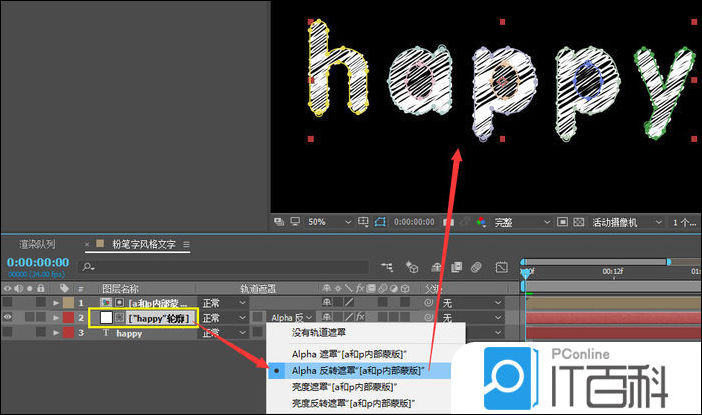Open layer 1 parent 无 dropdown
Viewport: 702px width, 415px height.
[x=472, y=303]
